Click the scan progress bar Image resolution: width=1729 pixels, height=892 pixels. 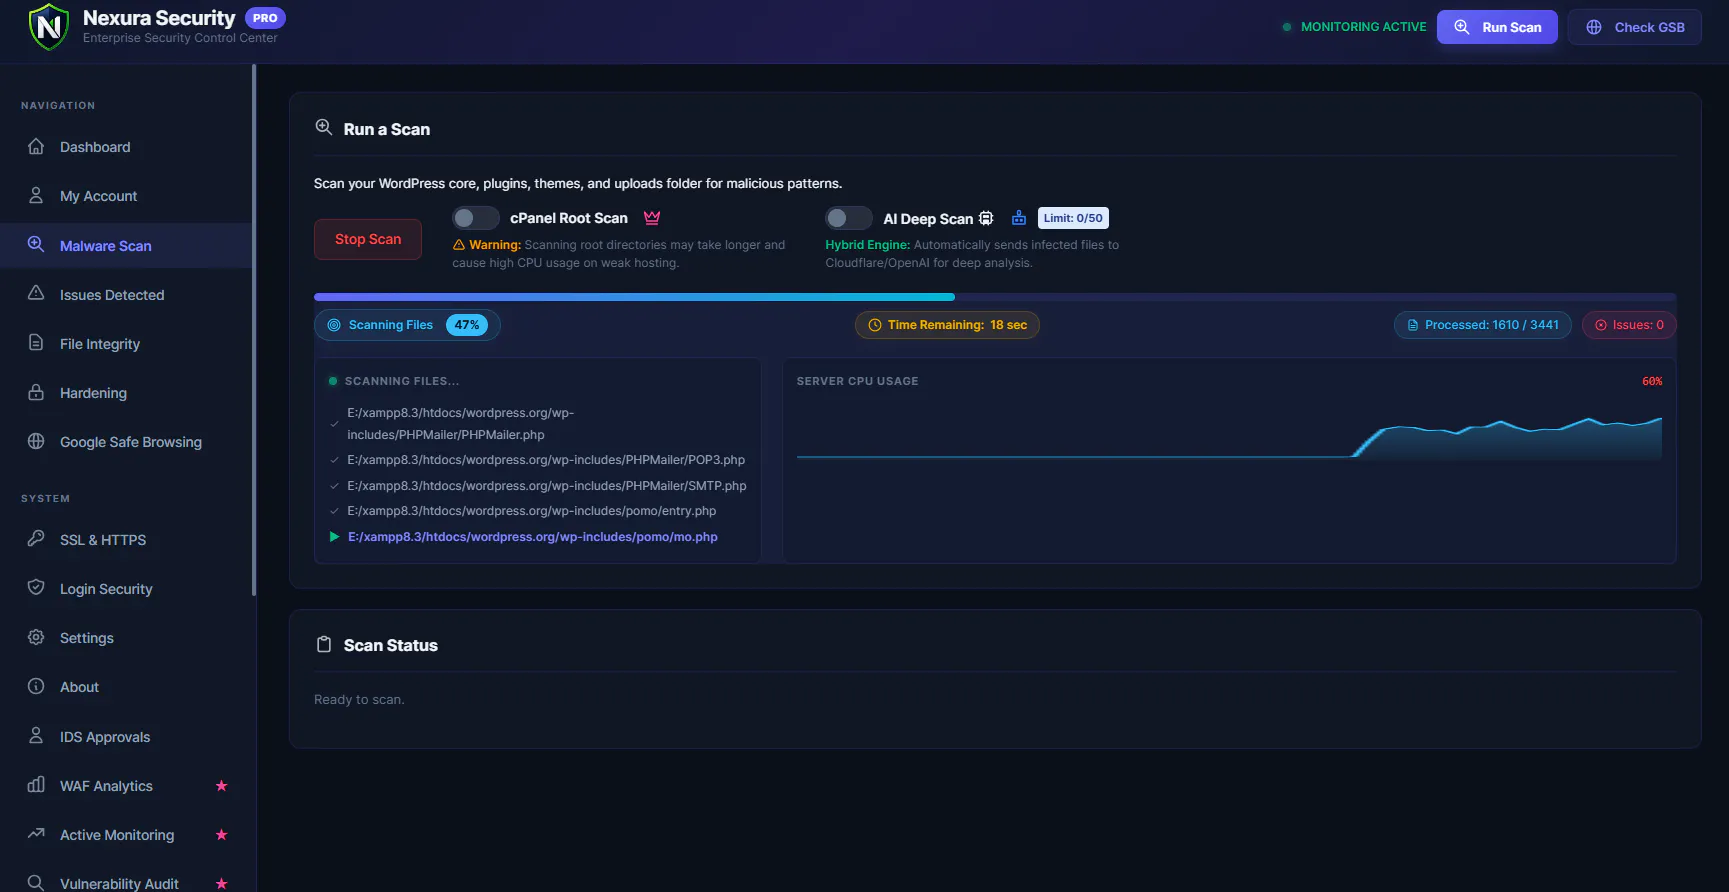click(995, 297)
